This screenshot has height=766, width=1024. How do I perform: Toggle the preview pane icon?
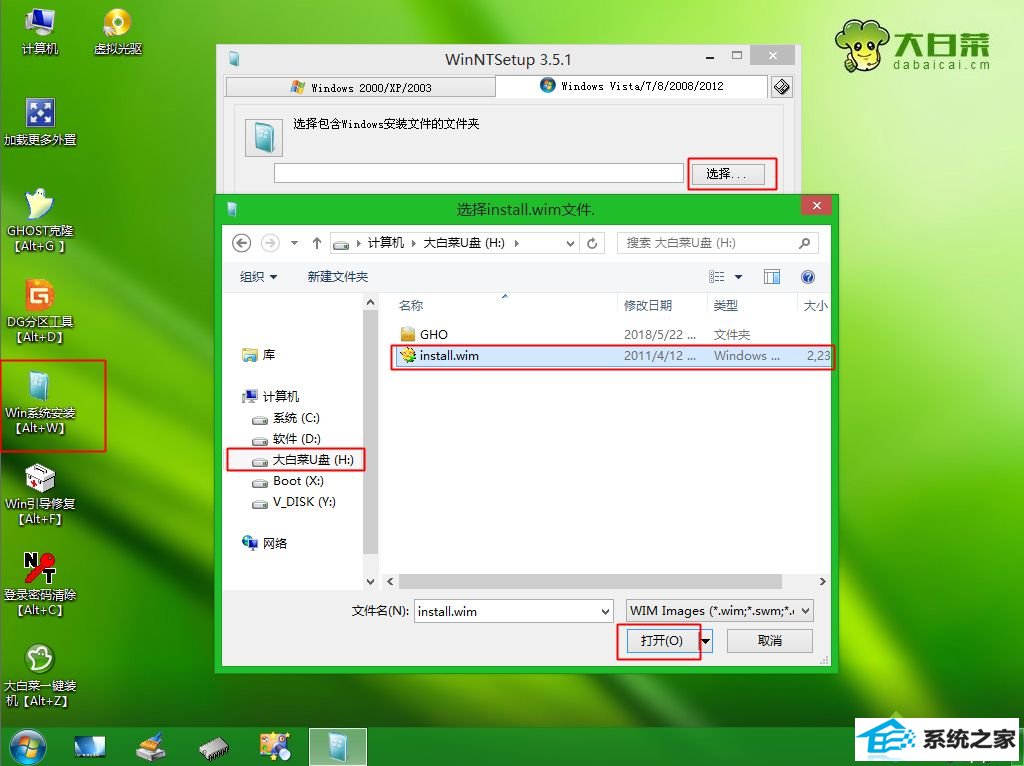(x=772, y=277)
